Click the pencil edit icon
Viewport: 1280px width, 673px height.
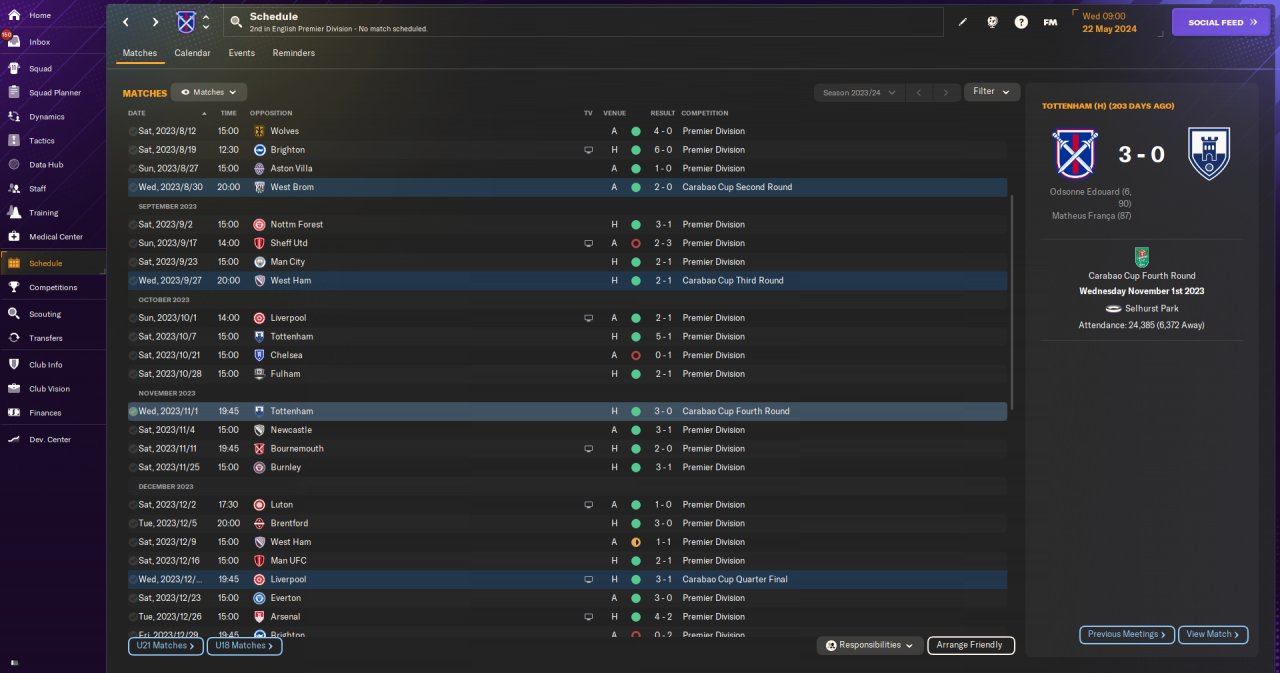click(x=963, y=22)
